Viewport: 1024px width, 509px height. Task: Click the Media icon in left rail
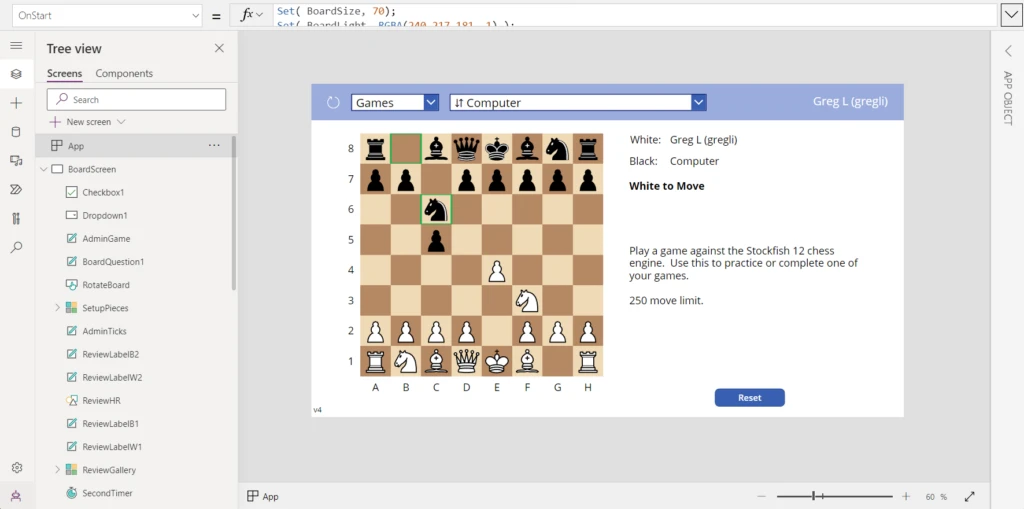16,161
